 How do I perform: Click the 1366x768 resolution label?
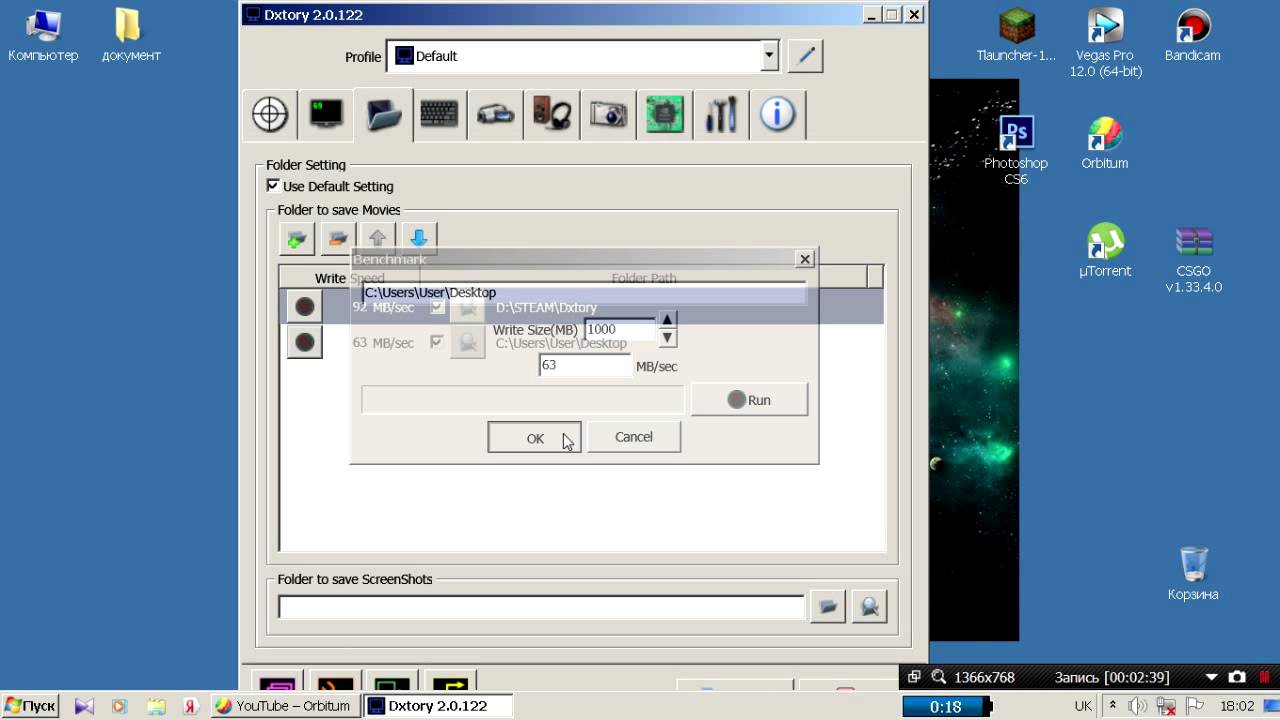pyautogui.click(x=985, y=677)
